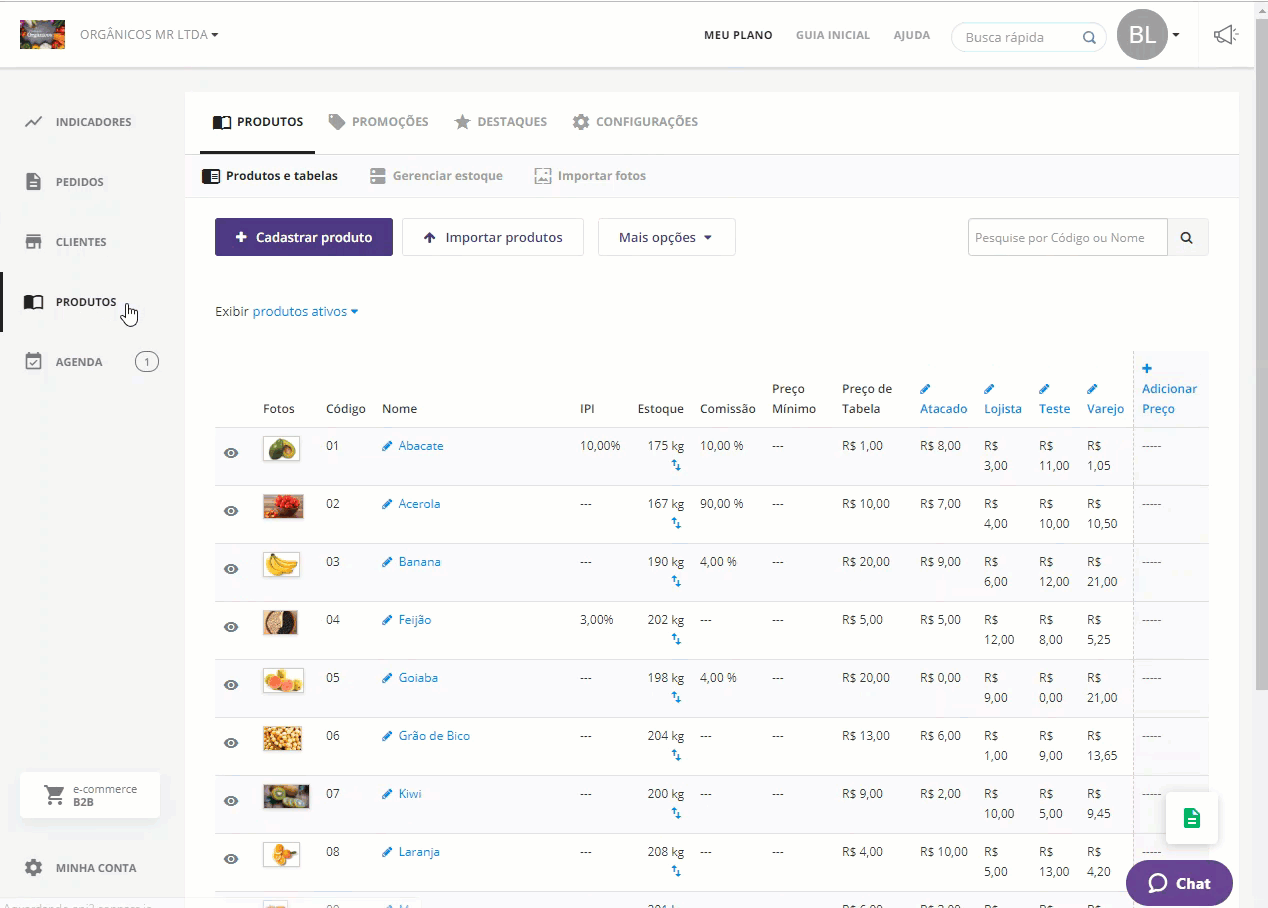Click the Importar produtos button
This screenshot has height=908, width=1268.
coord(492,238)
